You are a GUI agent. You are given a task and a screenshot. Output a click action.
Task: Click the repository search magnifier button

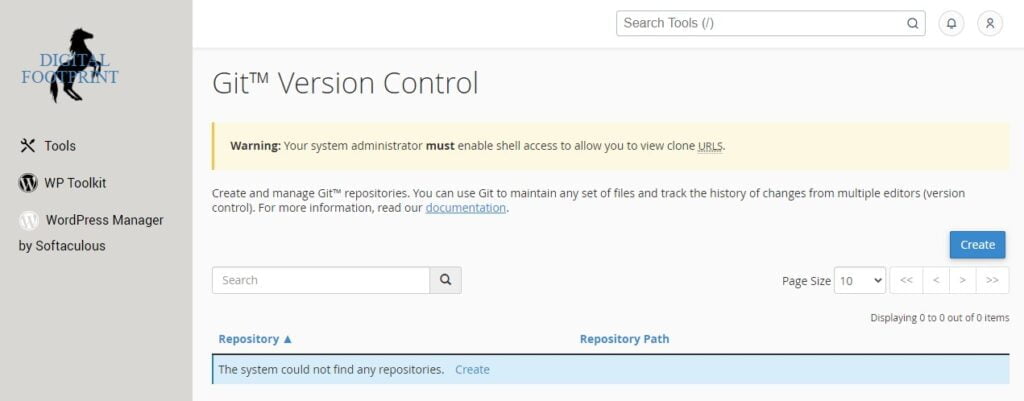click(x=445, y=280)
